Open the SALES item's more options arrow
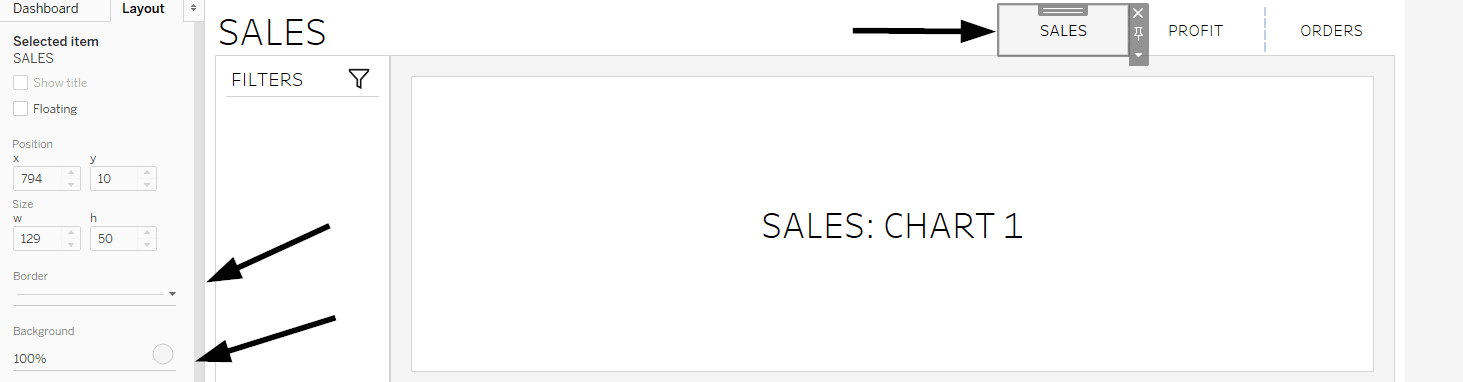 click(x=1138, y=55)
